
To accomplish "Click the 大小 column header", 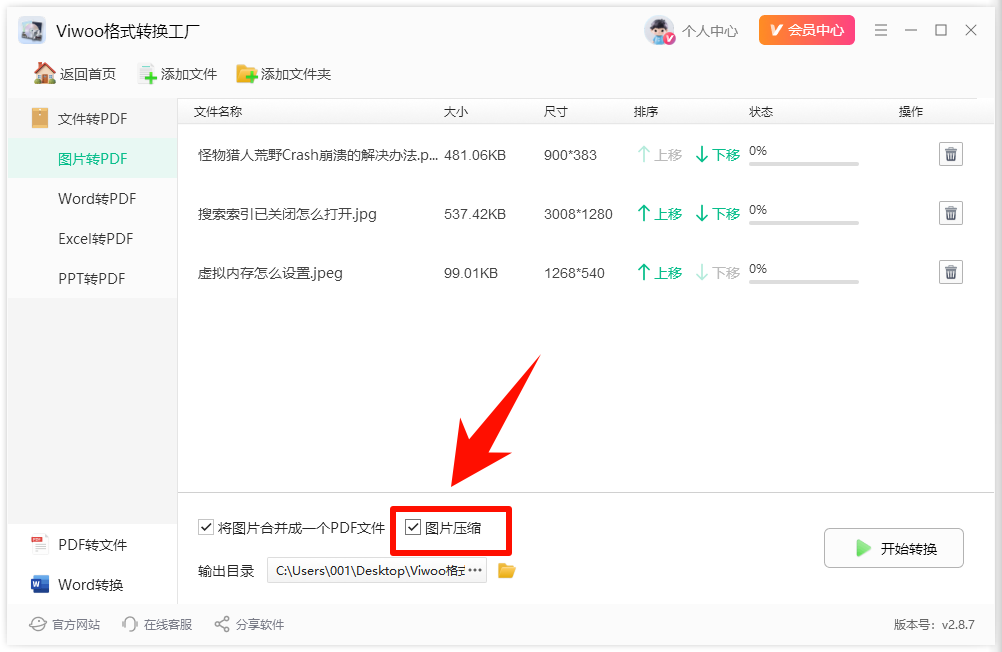I will [456, 112].
